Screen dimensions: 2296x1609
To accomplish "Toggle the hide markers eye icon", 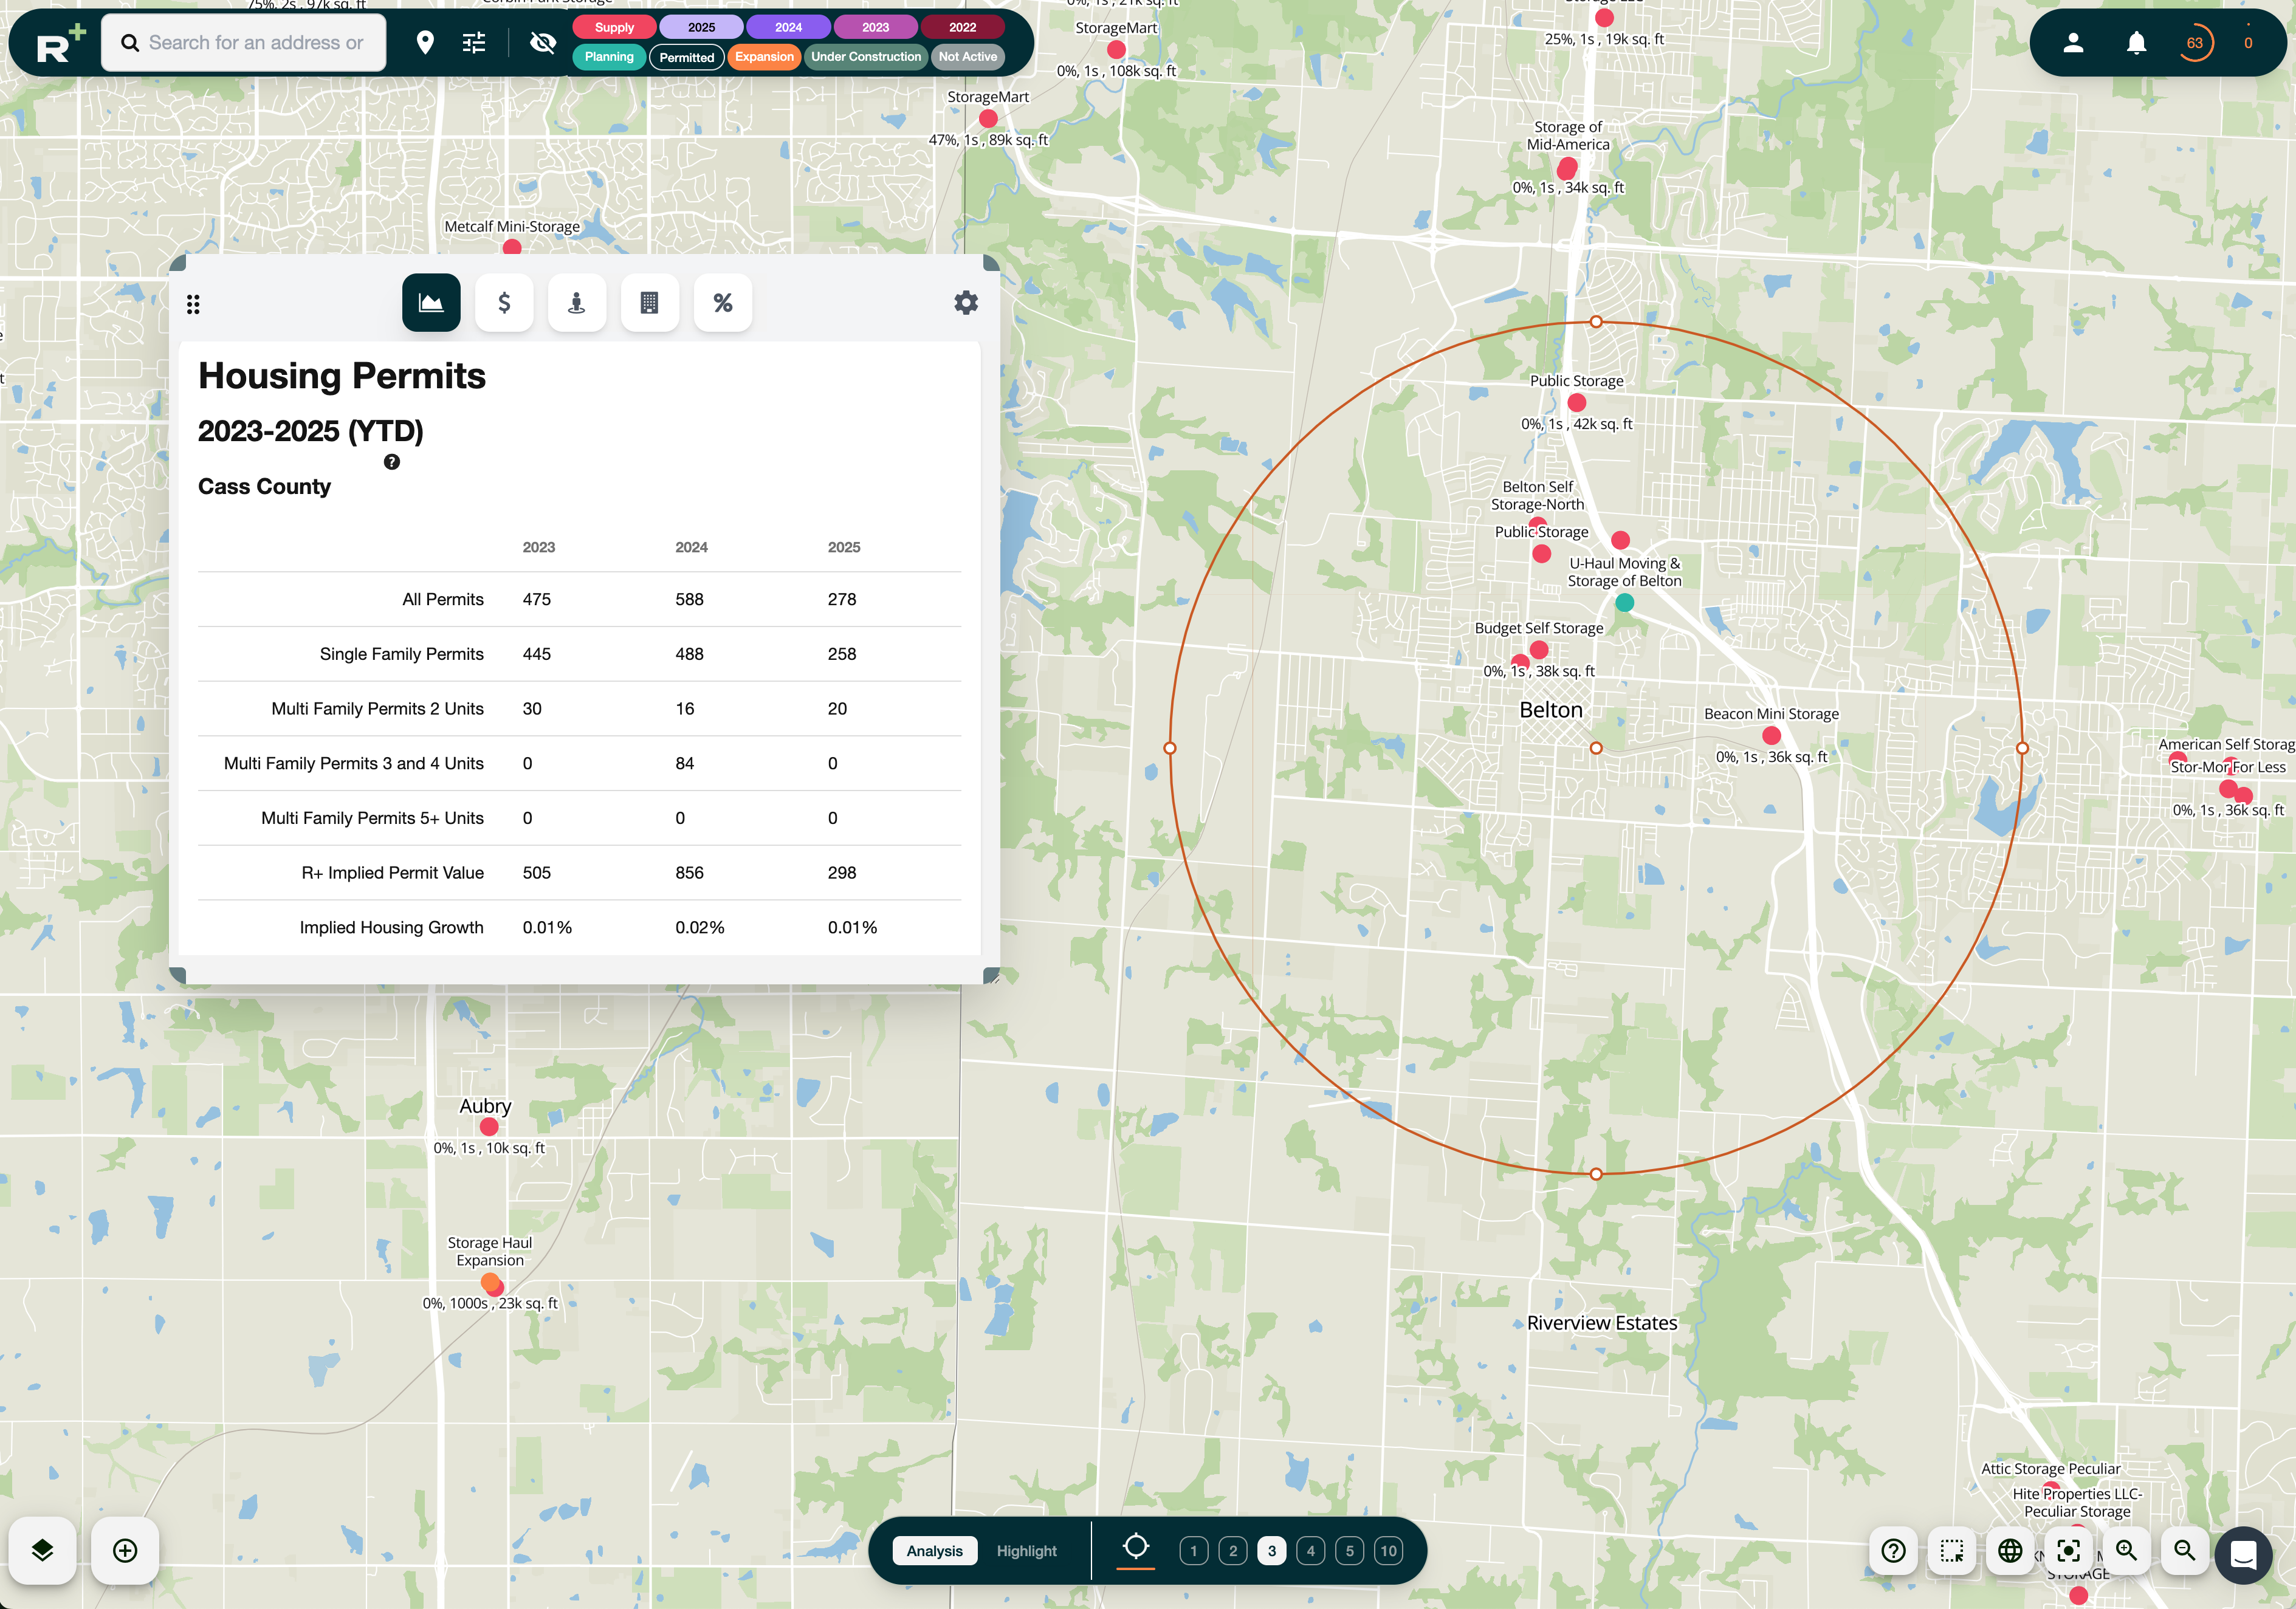I will click(543, 43).
